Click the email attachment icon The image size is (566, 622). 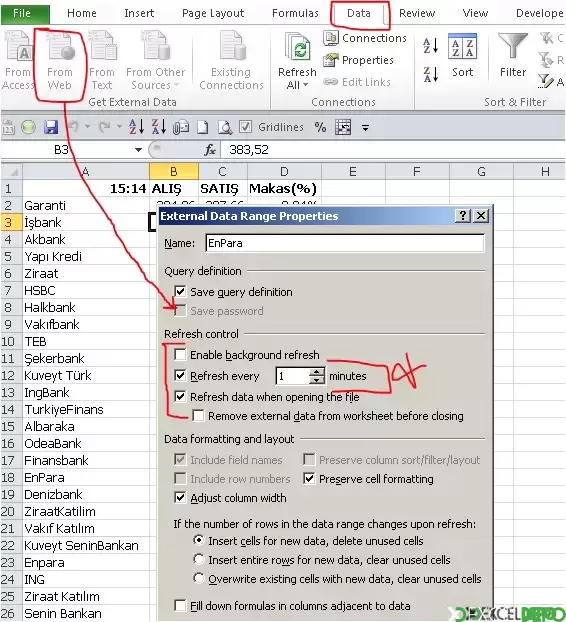click(181, 127)
